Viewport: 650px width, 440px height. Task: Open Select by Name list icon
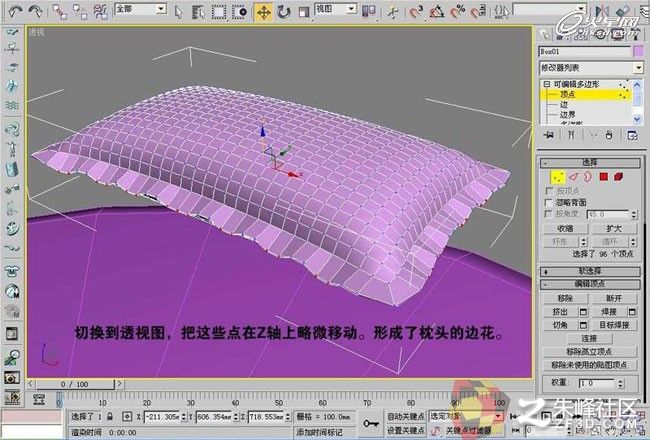[199, 12]
